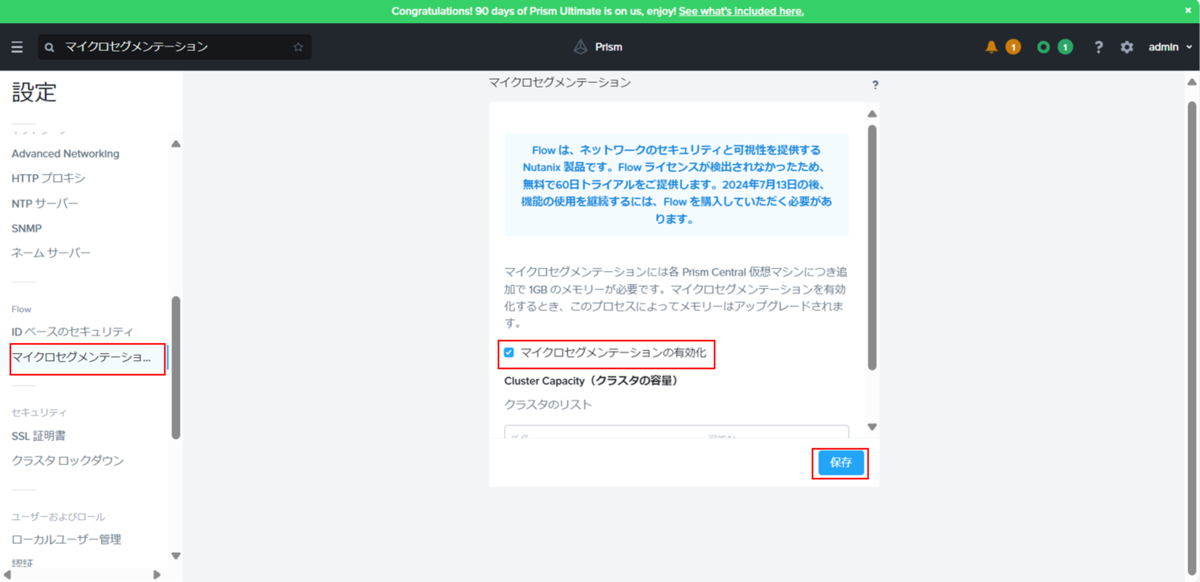Viewport: 1200px width, 582px height.
Task: Click sidebar scroll down arrow
Action: coord(176,556)
